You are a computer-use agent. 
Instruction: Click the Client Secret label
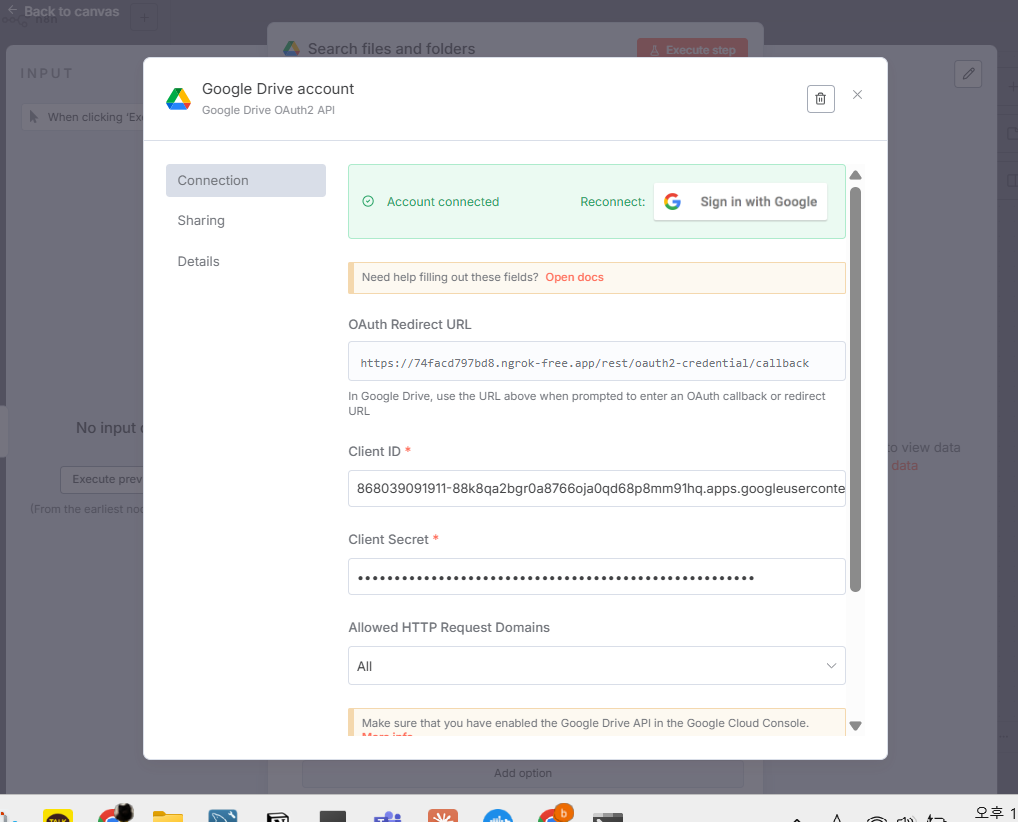pos(388,540)
